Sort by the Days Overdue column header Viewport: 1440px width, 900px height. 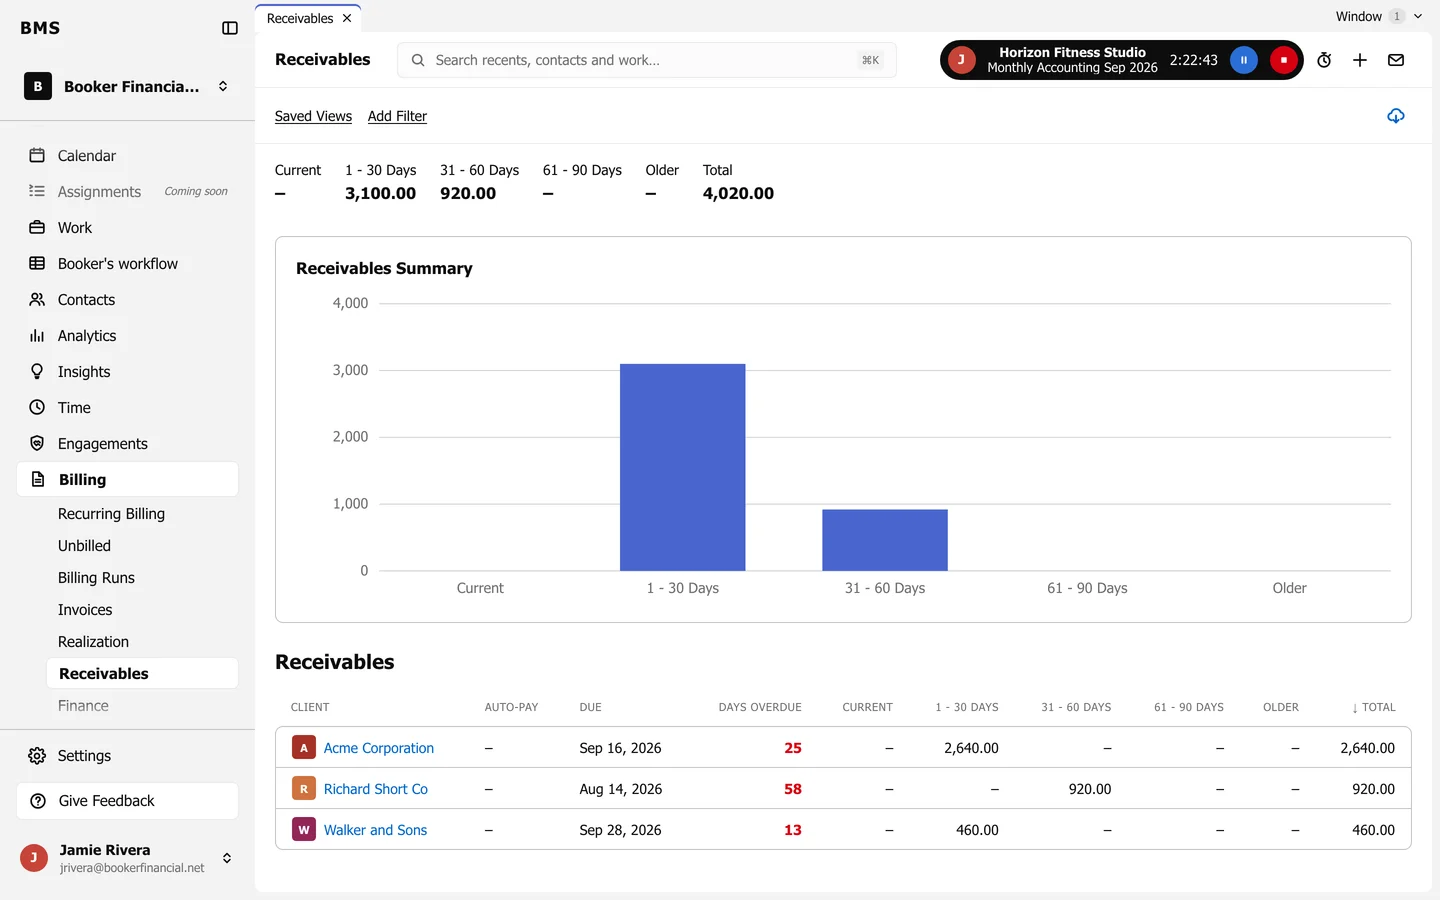[760, 707]
